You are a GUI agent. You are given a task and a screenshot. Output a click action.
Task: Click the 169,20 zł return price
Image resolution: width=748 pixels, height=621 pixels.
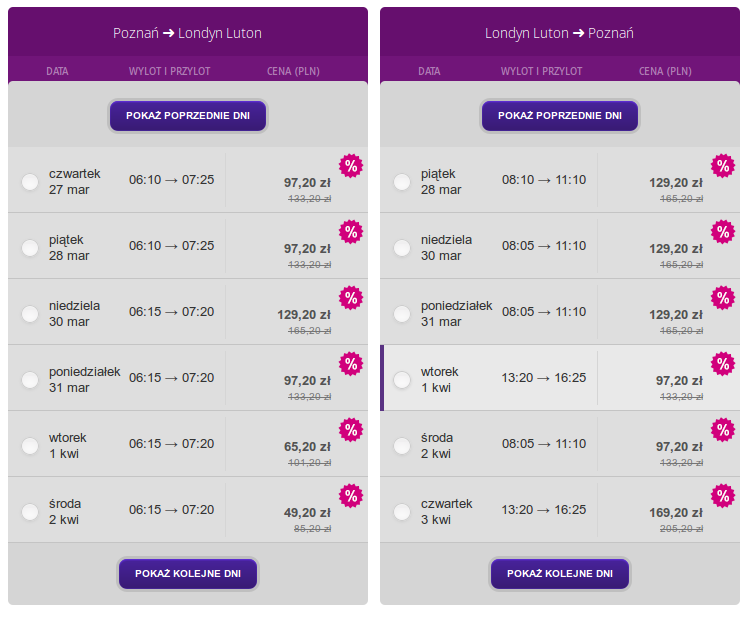pos(676,513)
